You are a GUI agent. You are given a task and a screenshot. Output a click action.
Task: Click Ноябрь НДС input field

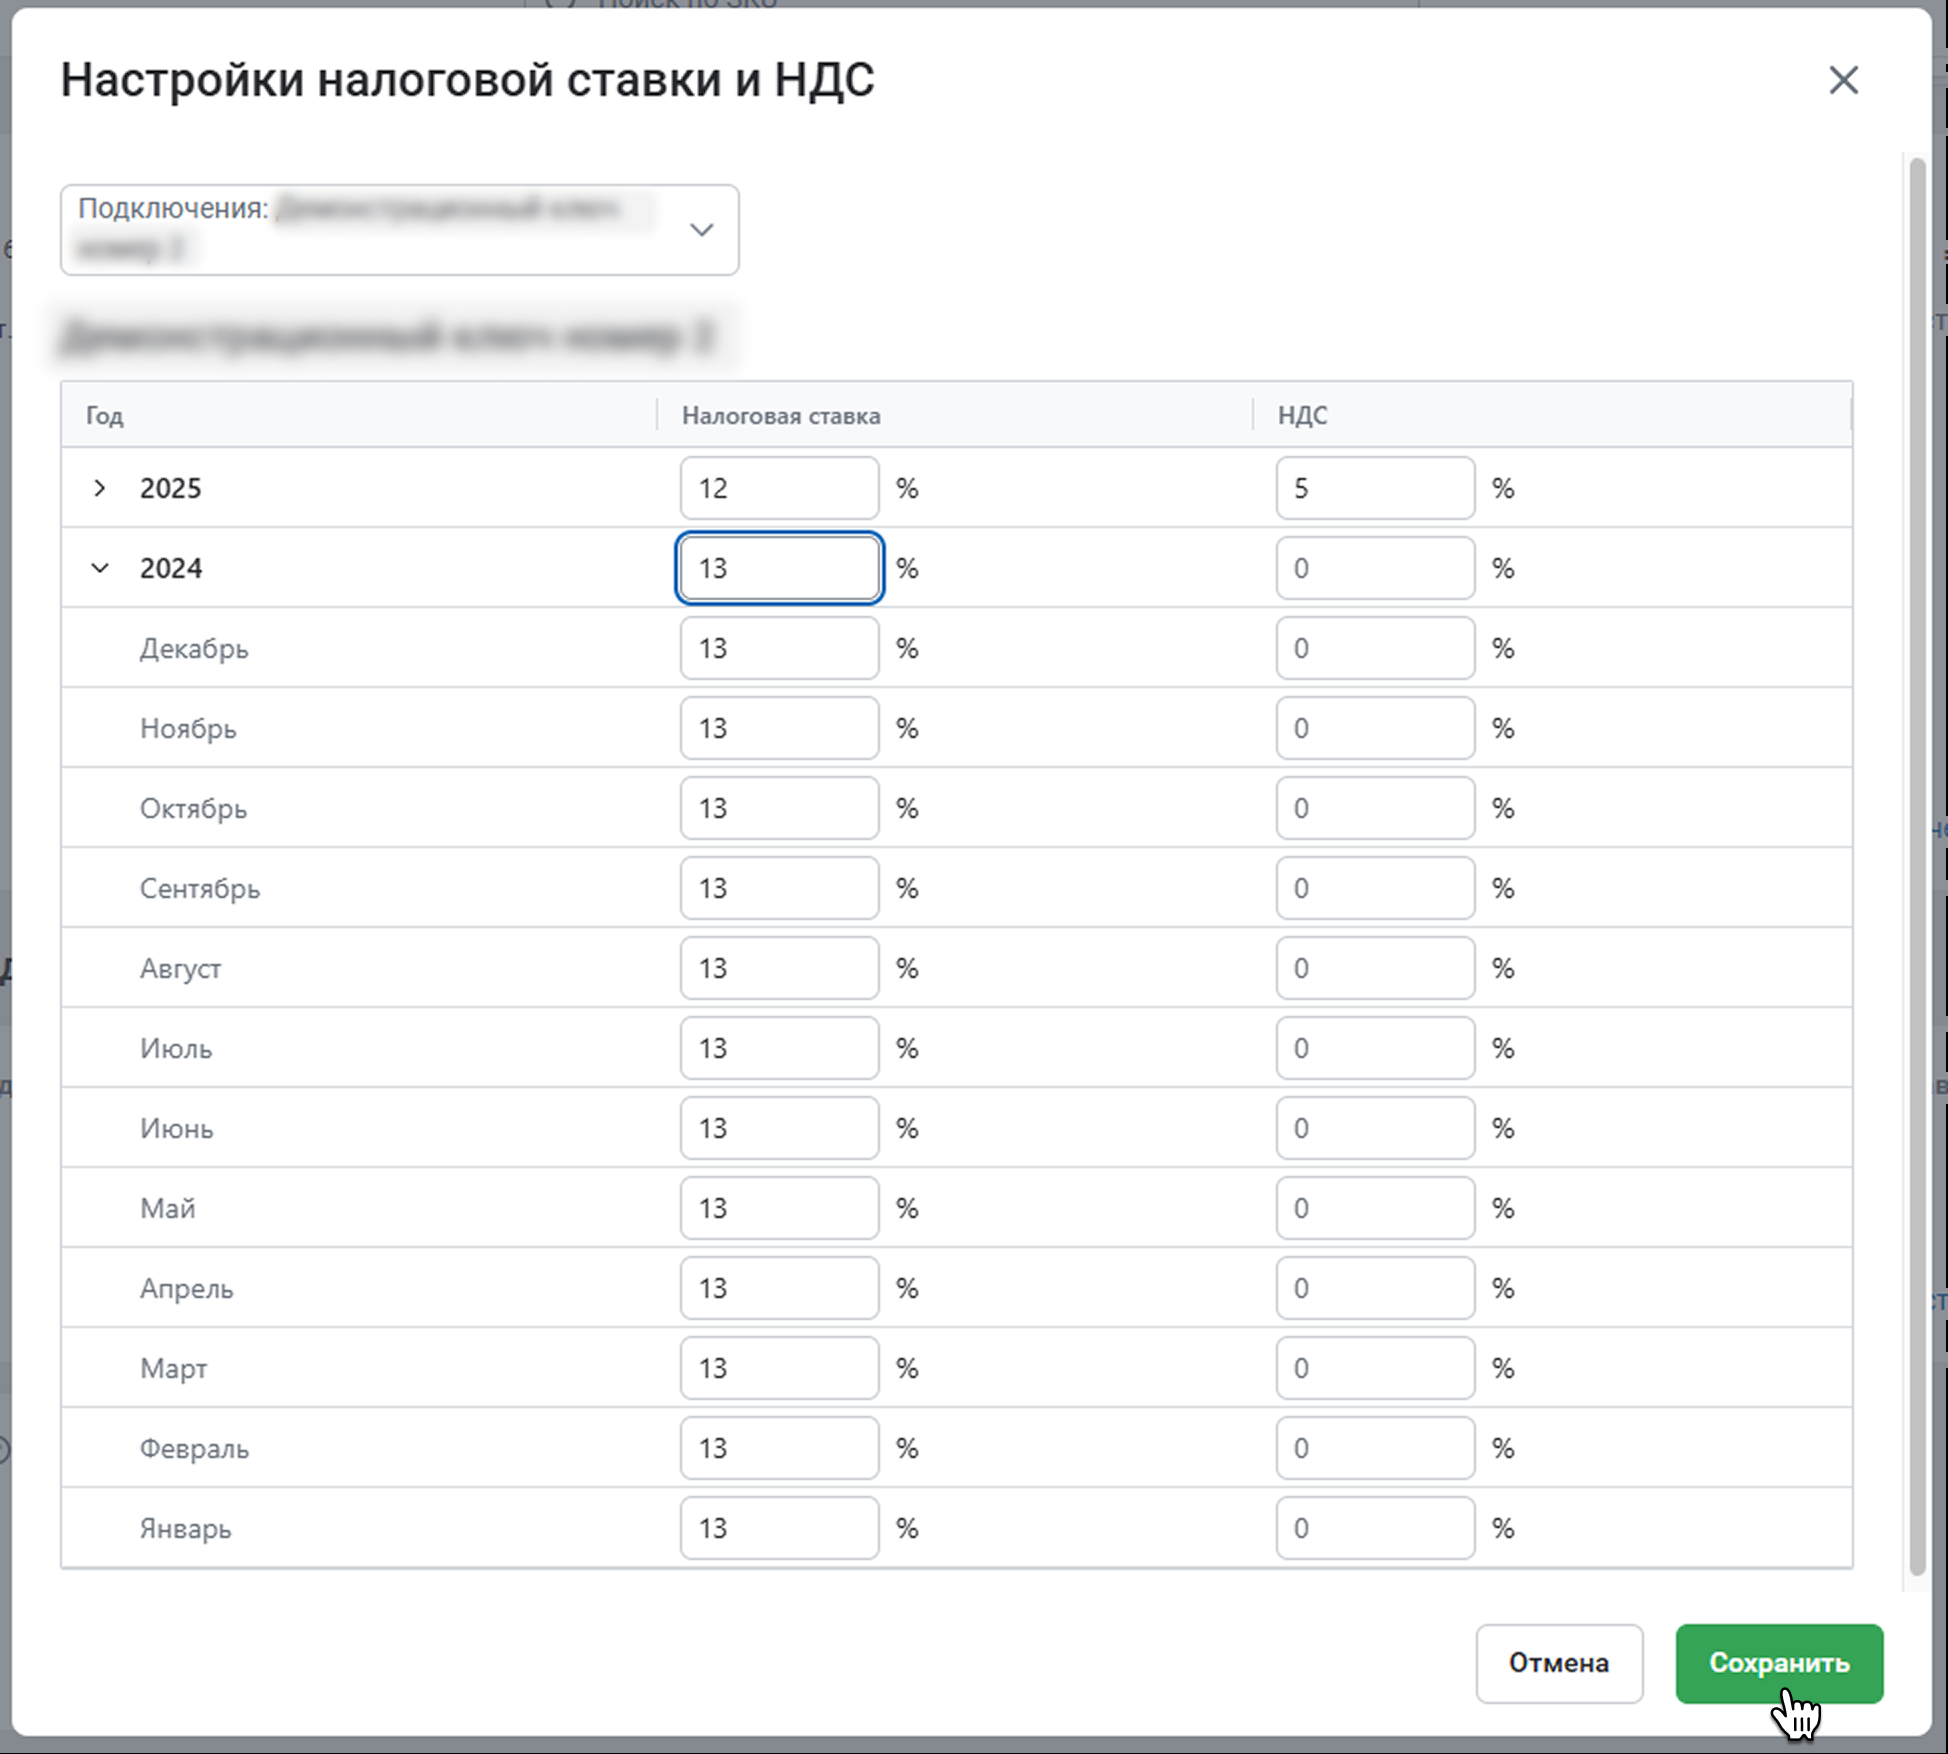[1374, 728]
